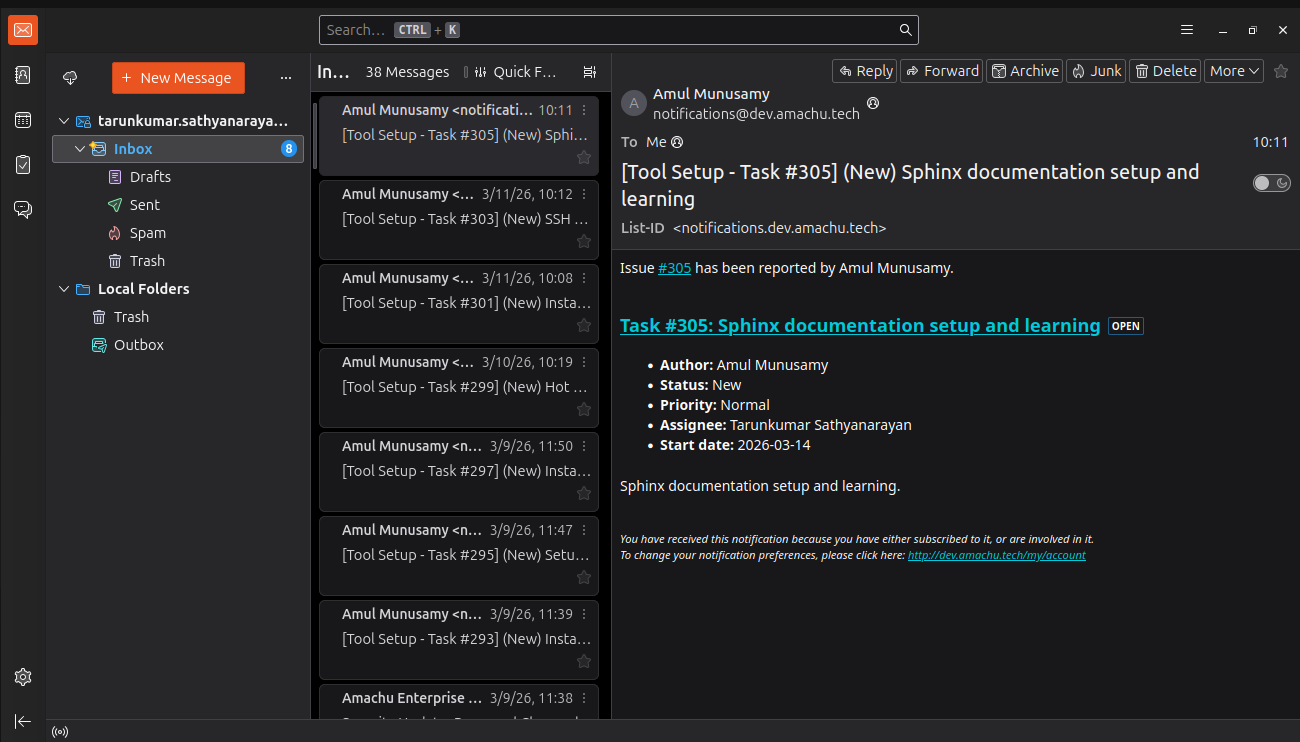Open the Chat space icon
1300x742 pixels.
click(x=23, y=209)
